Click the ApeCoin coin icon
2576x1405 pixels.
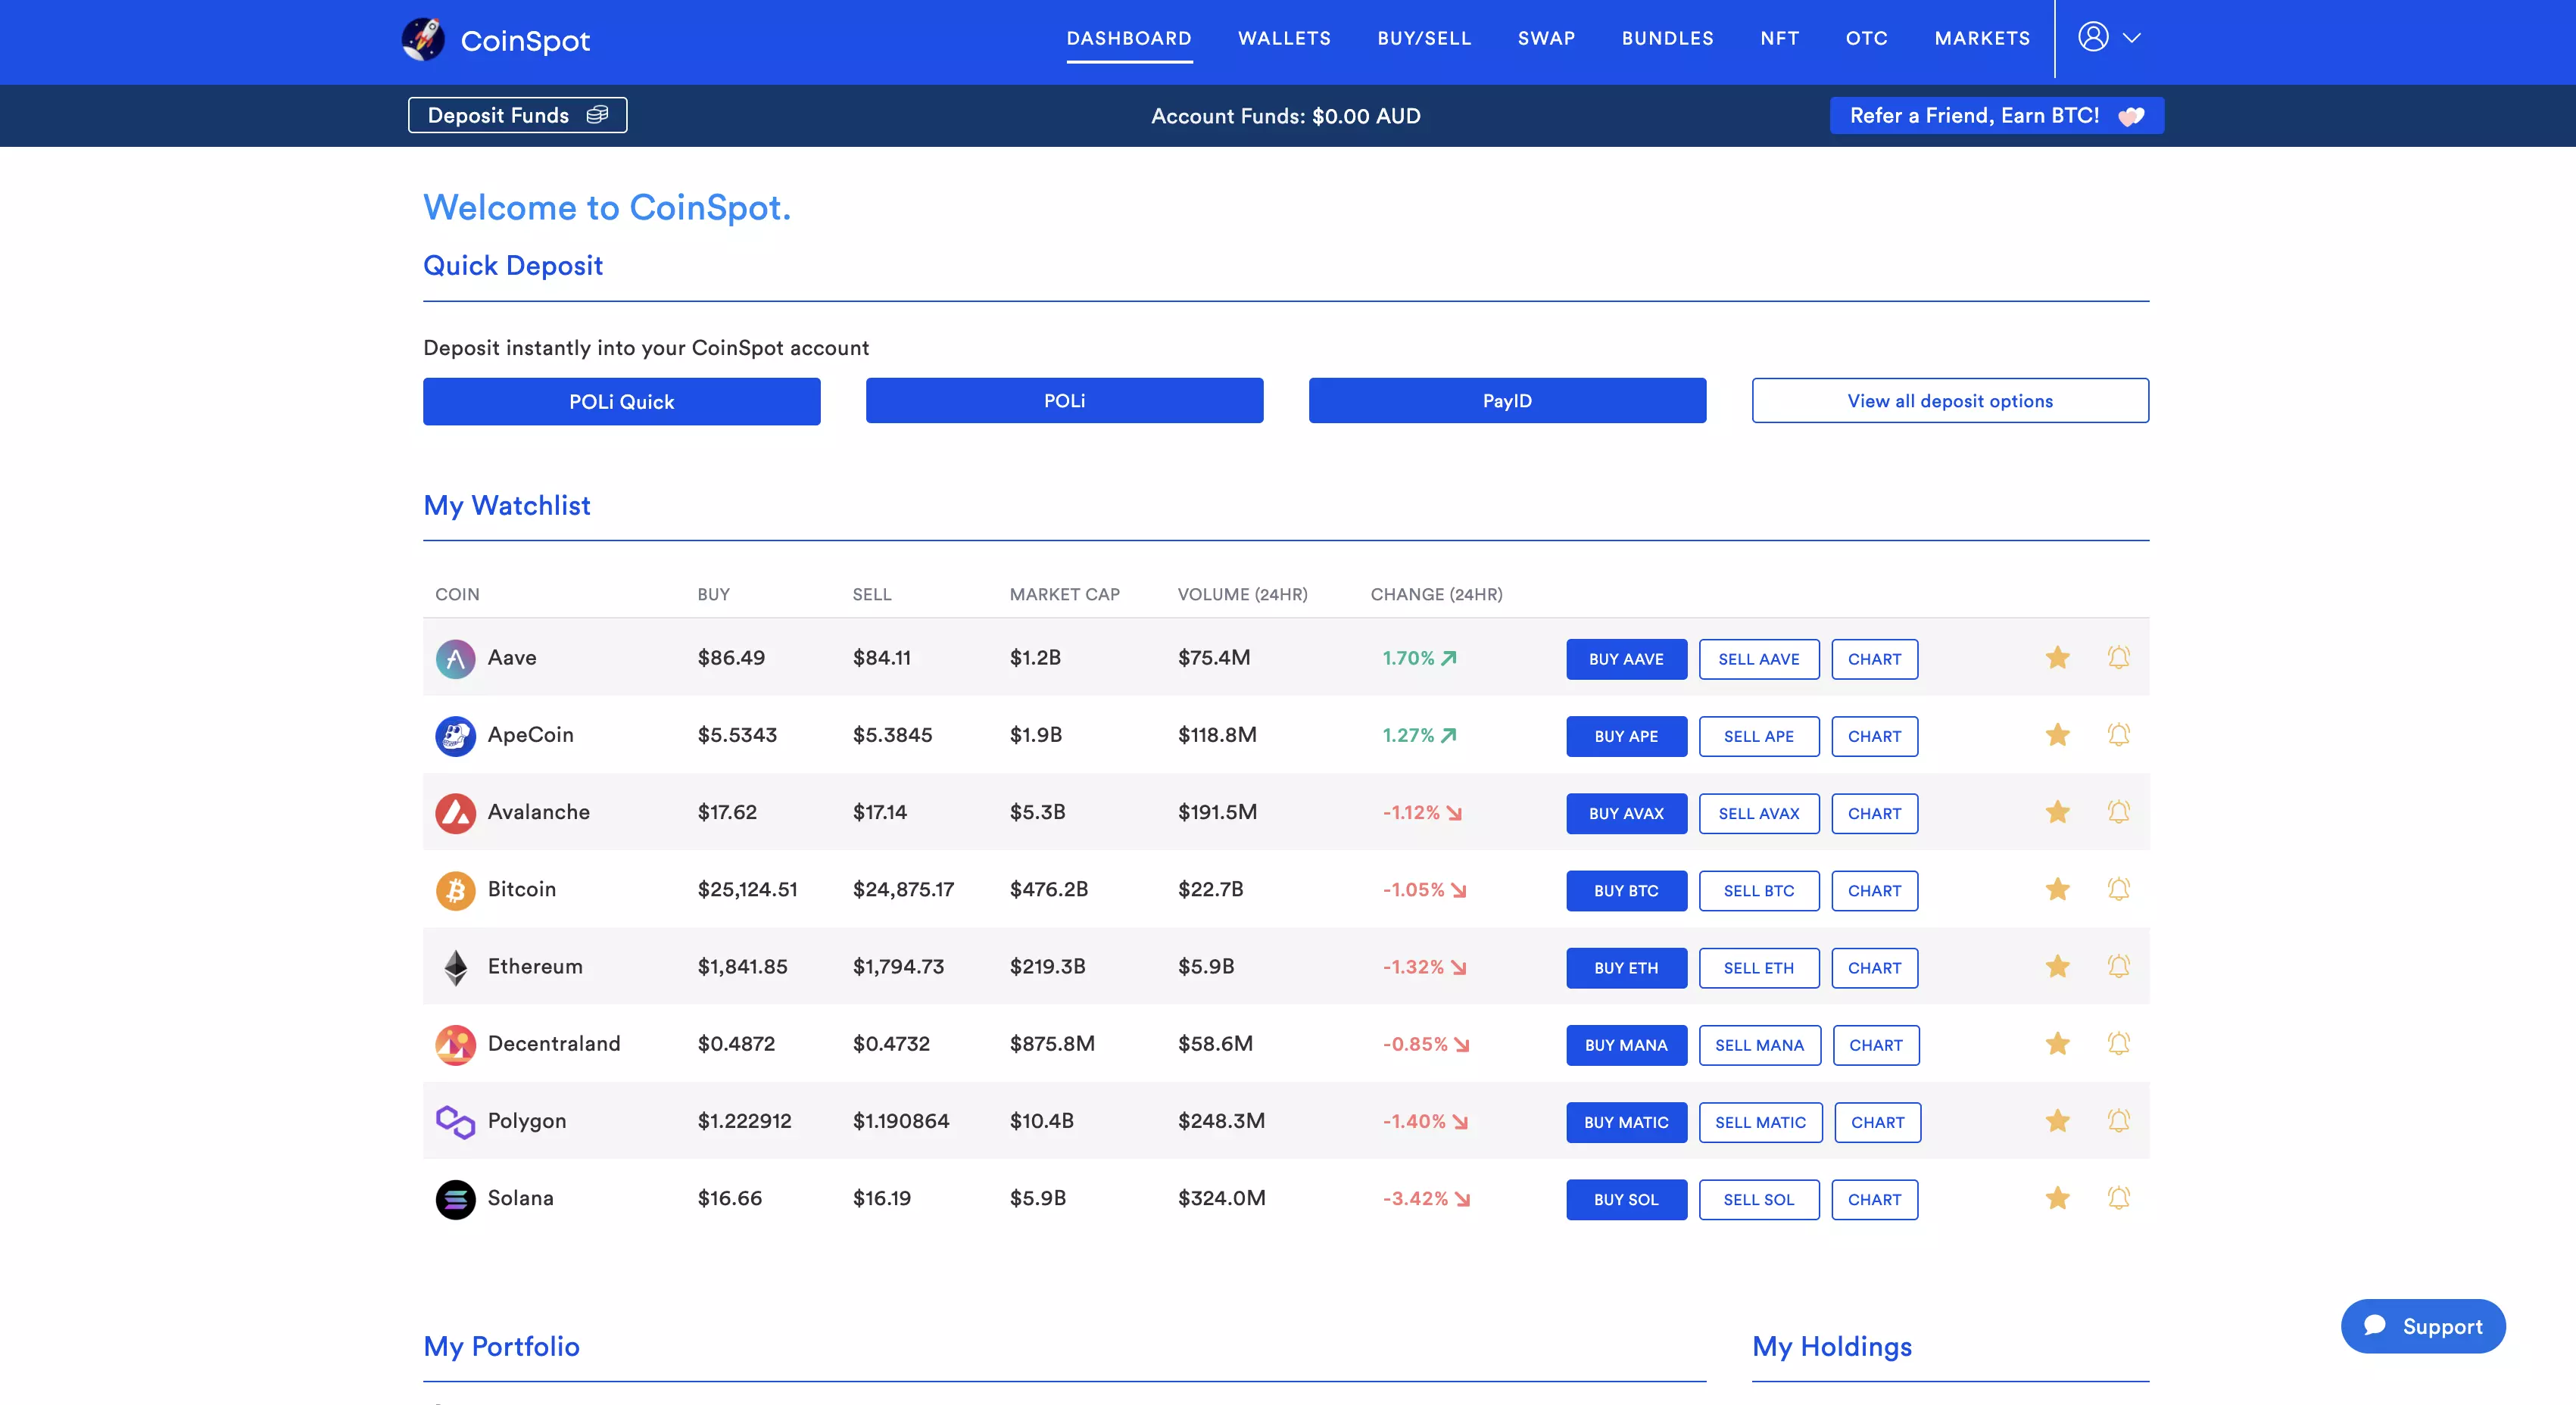tap(455, 736)
